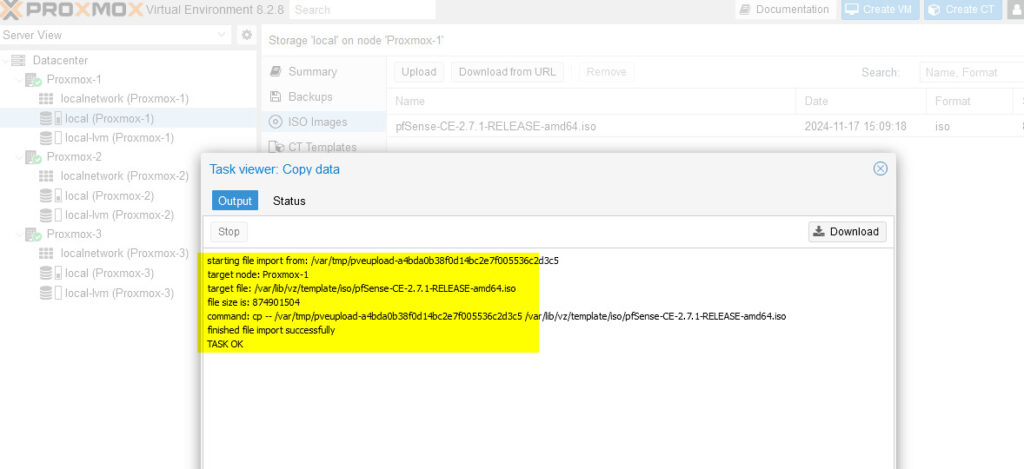1024x469 pixels.
Task: Click the local (Proxmox-2) storage icon
Action: tap(50, 195)
